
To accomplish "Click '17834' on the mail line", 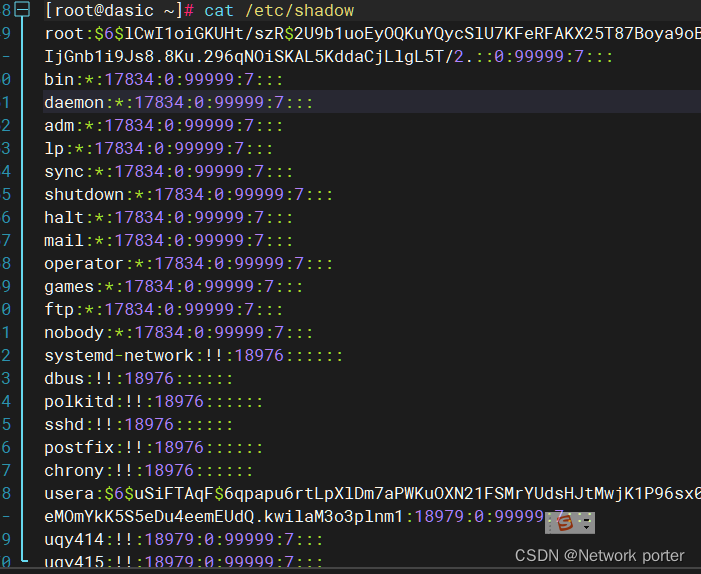I will [139, 241].
